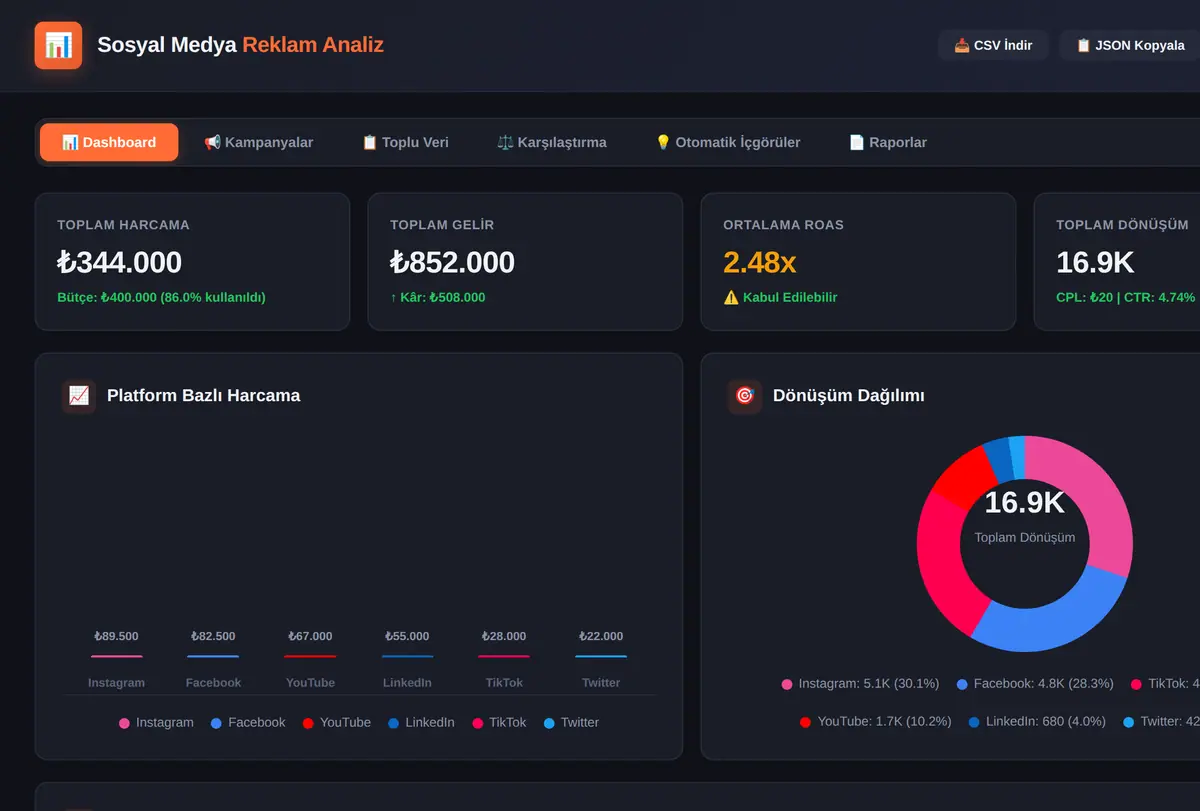Image resolution: width=1200 pixels, height=811 pixels.
Task: Click the CPL: ₺20 | CTR text
Action: coord(1125,297)
